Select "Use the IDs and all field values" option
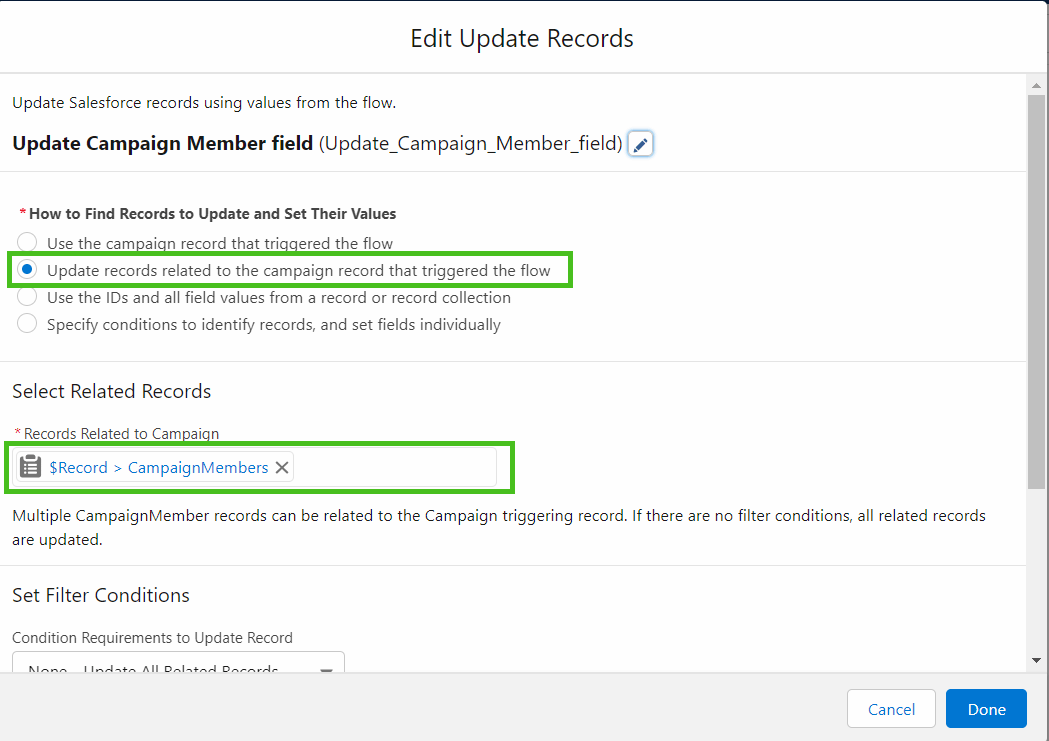The width and height of the screenshot is (1049, 741). [26, 297]
